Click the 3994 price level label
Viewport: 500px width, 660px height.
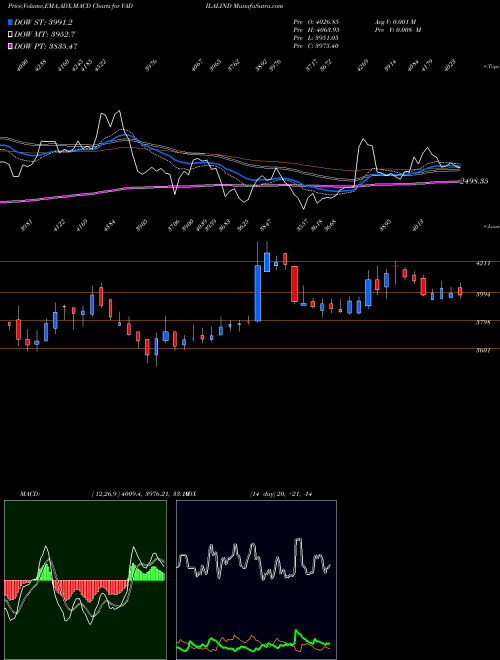tap(482, 295)
